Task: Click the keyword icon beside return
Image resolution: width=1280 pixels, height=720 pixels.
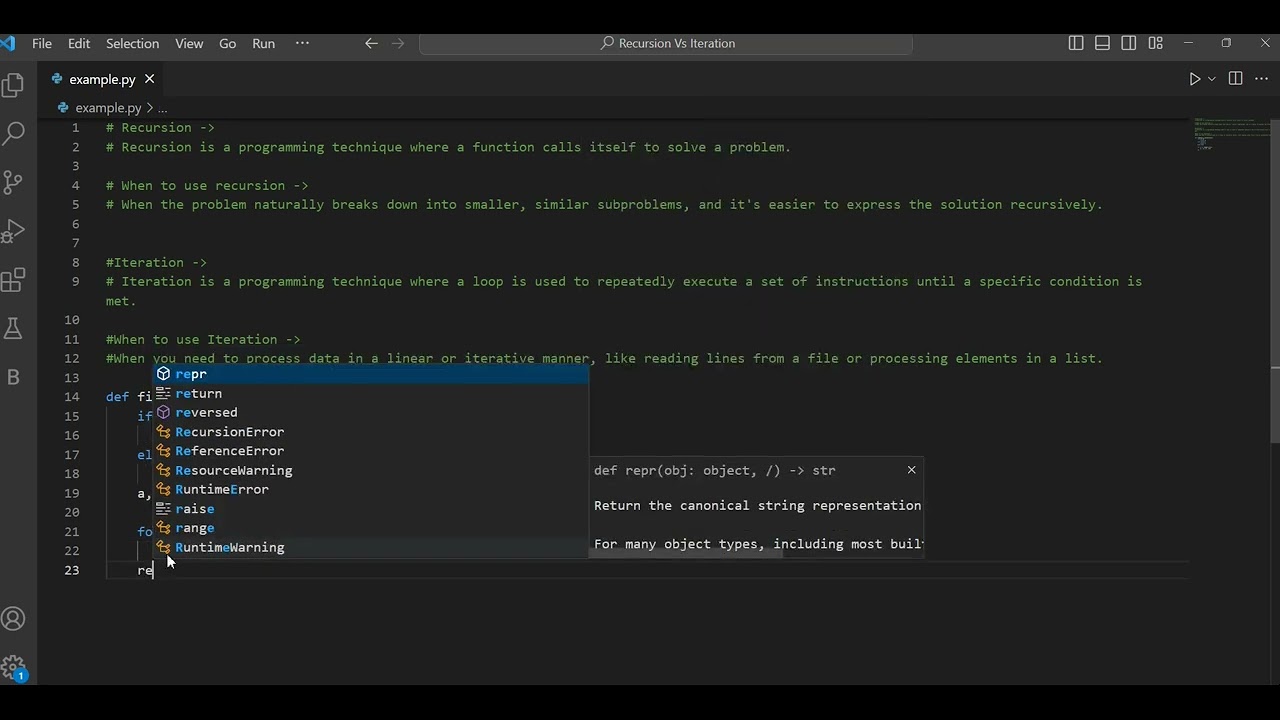Action: (x=163, y=393)
